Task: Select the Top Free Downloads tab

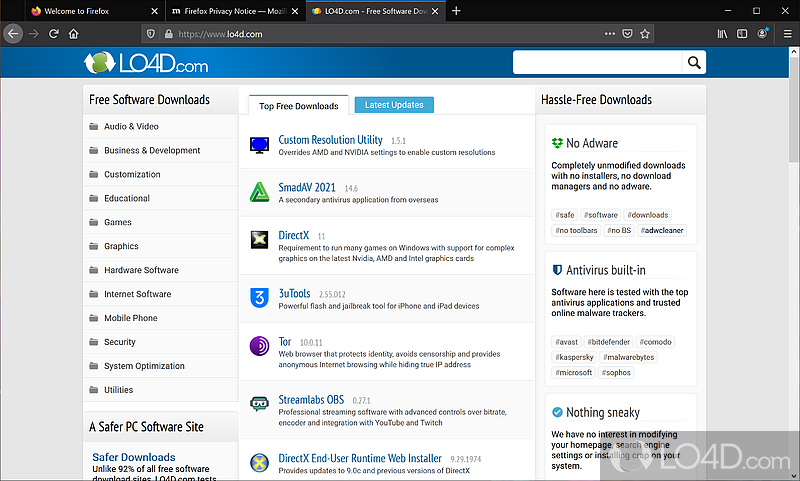Action: pos(298,105)
